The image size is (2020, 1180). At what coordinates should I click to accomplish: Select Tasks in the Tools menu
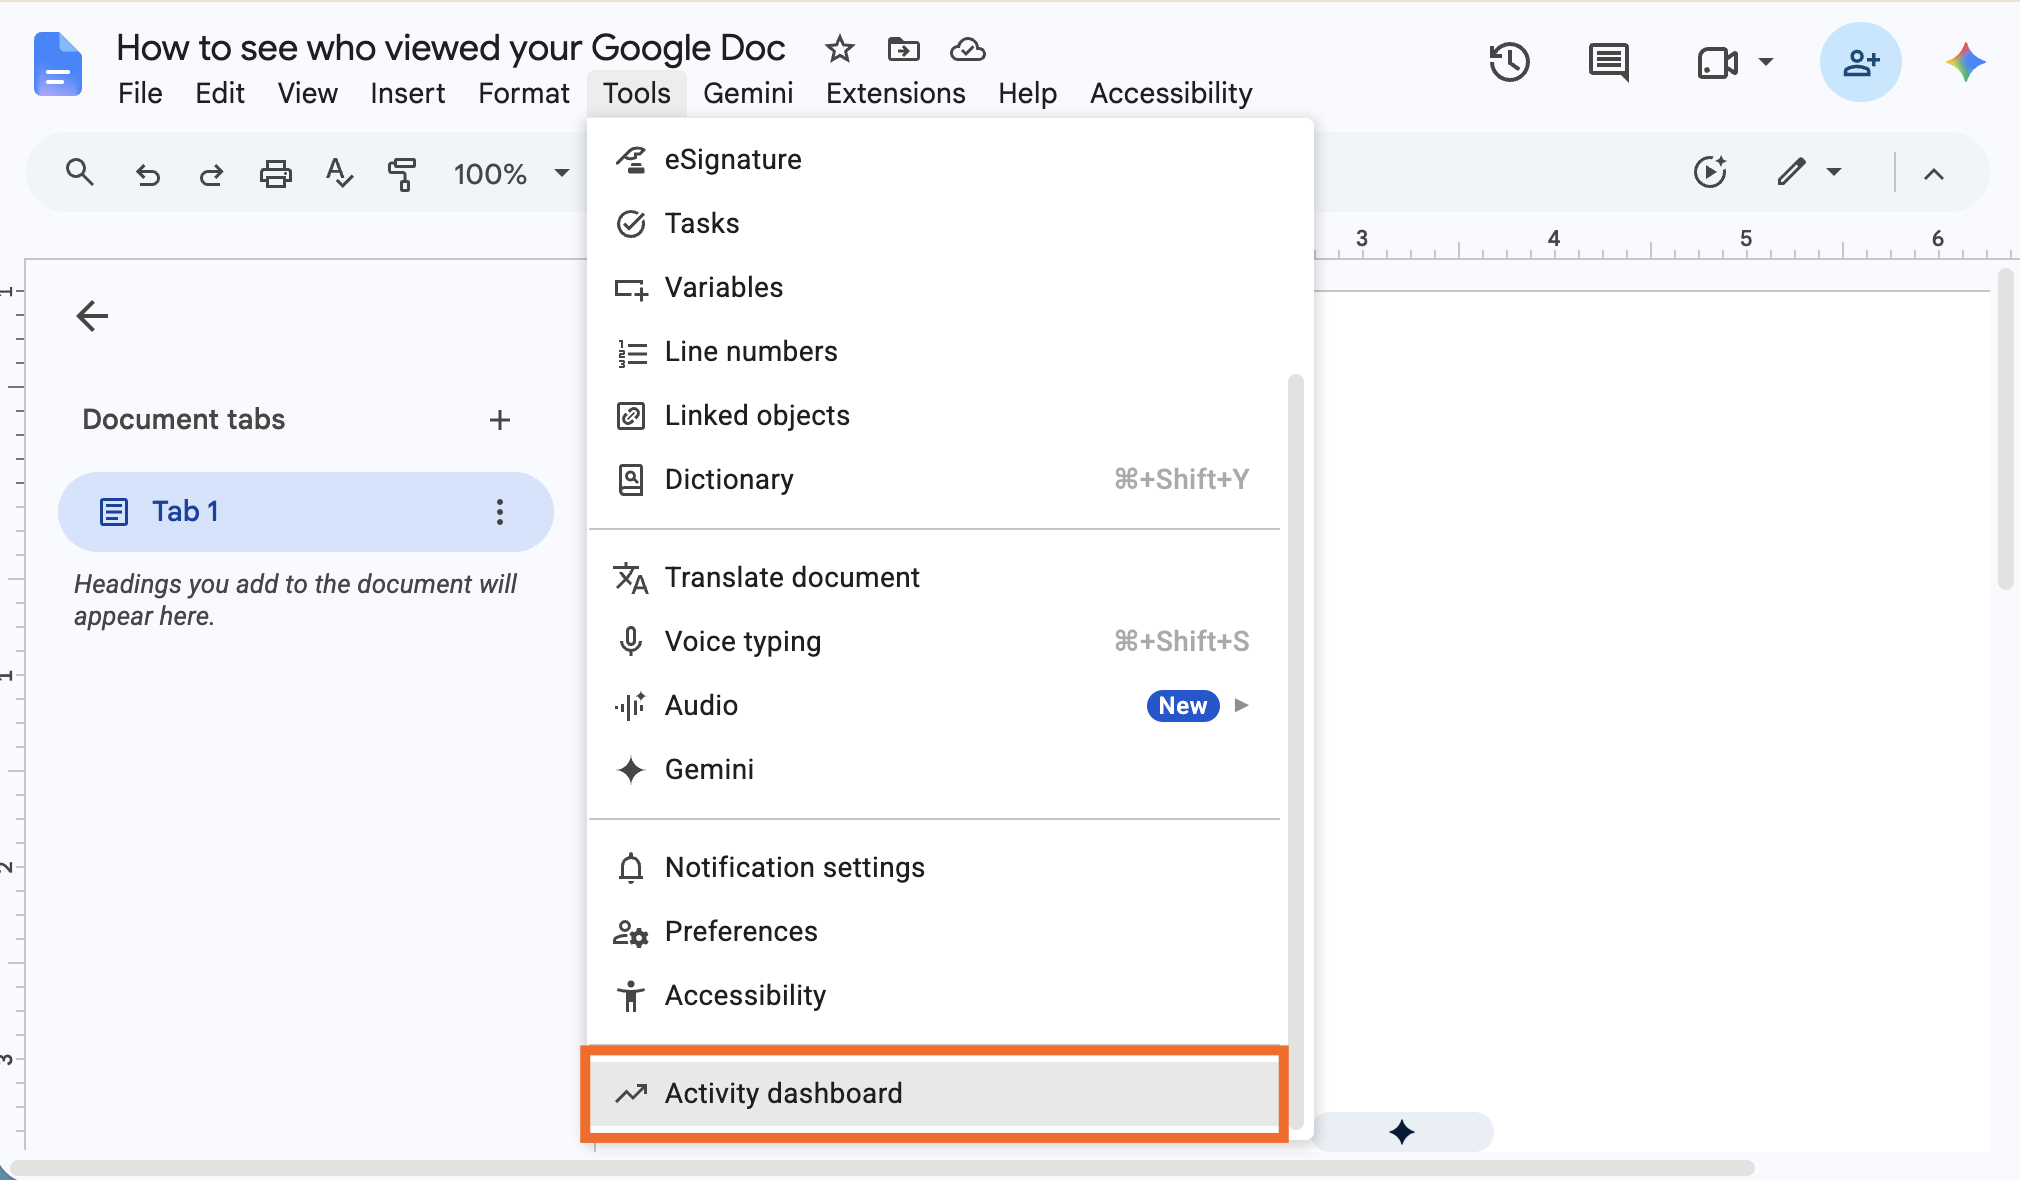pyautogui.click(x=934, y=224)
